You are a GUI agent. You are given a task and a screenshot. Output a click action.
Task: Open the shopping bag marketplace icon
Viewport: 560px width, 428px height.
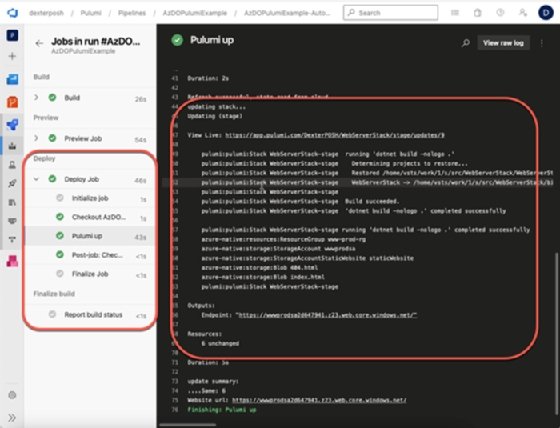click(x=478, y=13)
